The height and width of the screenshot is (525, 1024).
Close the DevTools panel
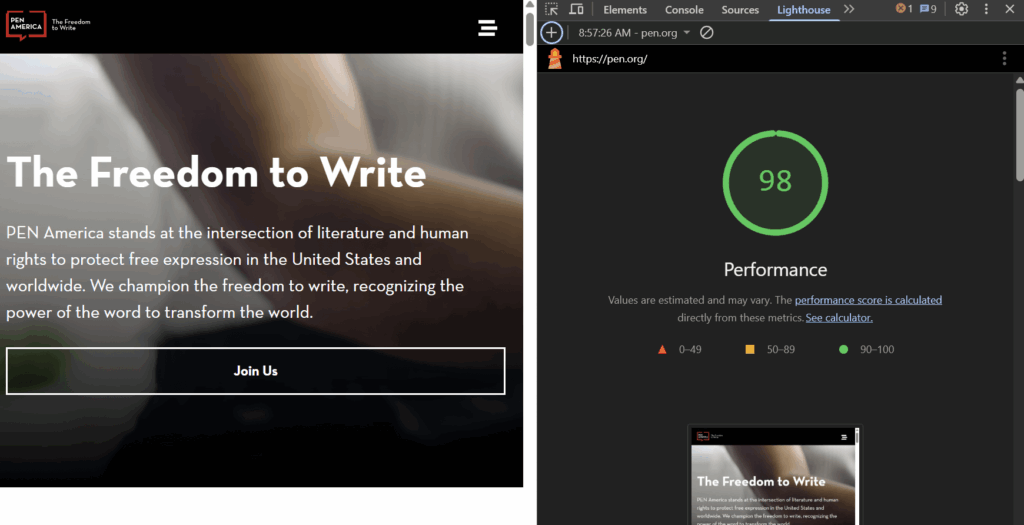click(1010, 9)
